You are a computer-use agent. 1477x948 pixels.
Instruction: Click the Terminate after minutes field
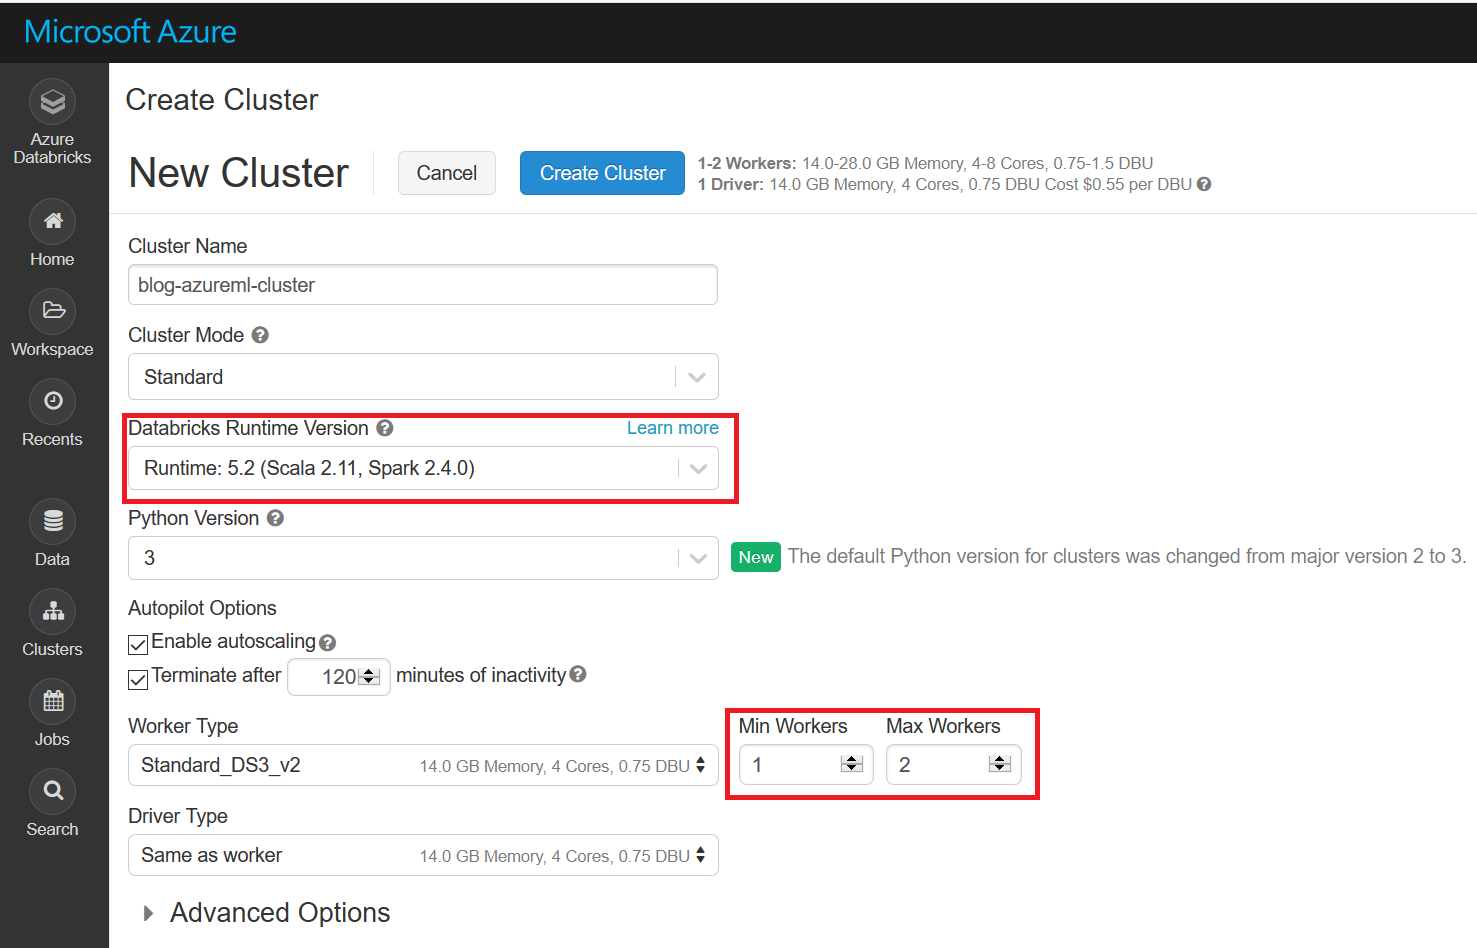339,677
